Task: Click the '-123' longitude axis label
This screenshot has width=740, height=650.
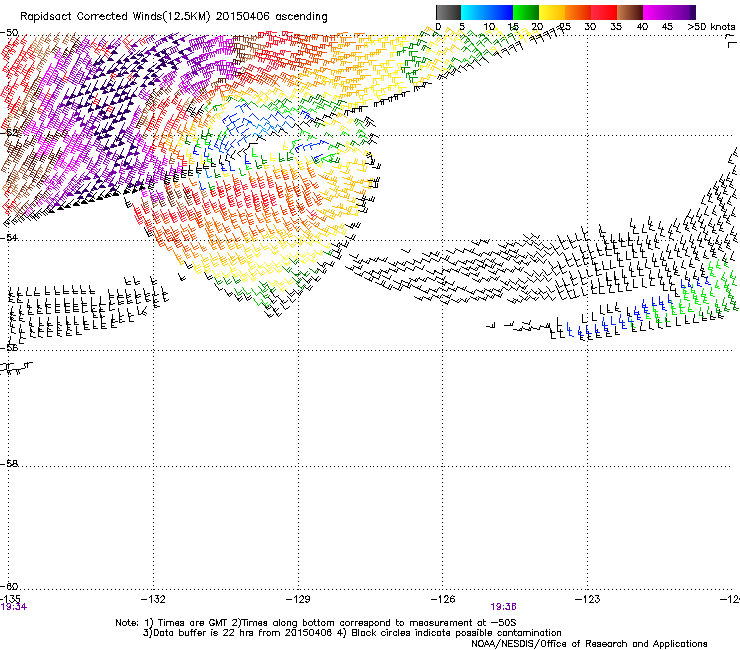Action: coord(588,599)
